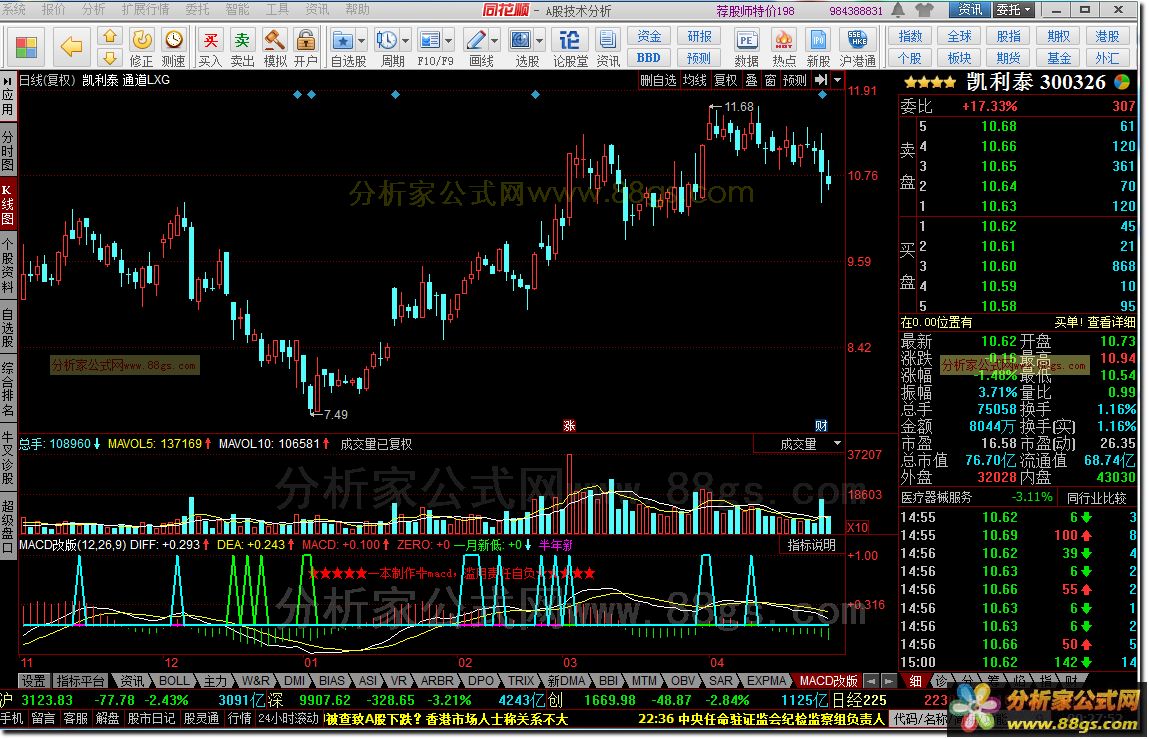The height and width of the screenshot is (739, 1149).
Task: Toggle 预测 forecast above chart
Action: 794,80
